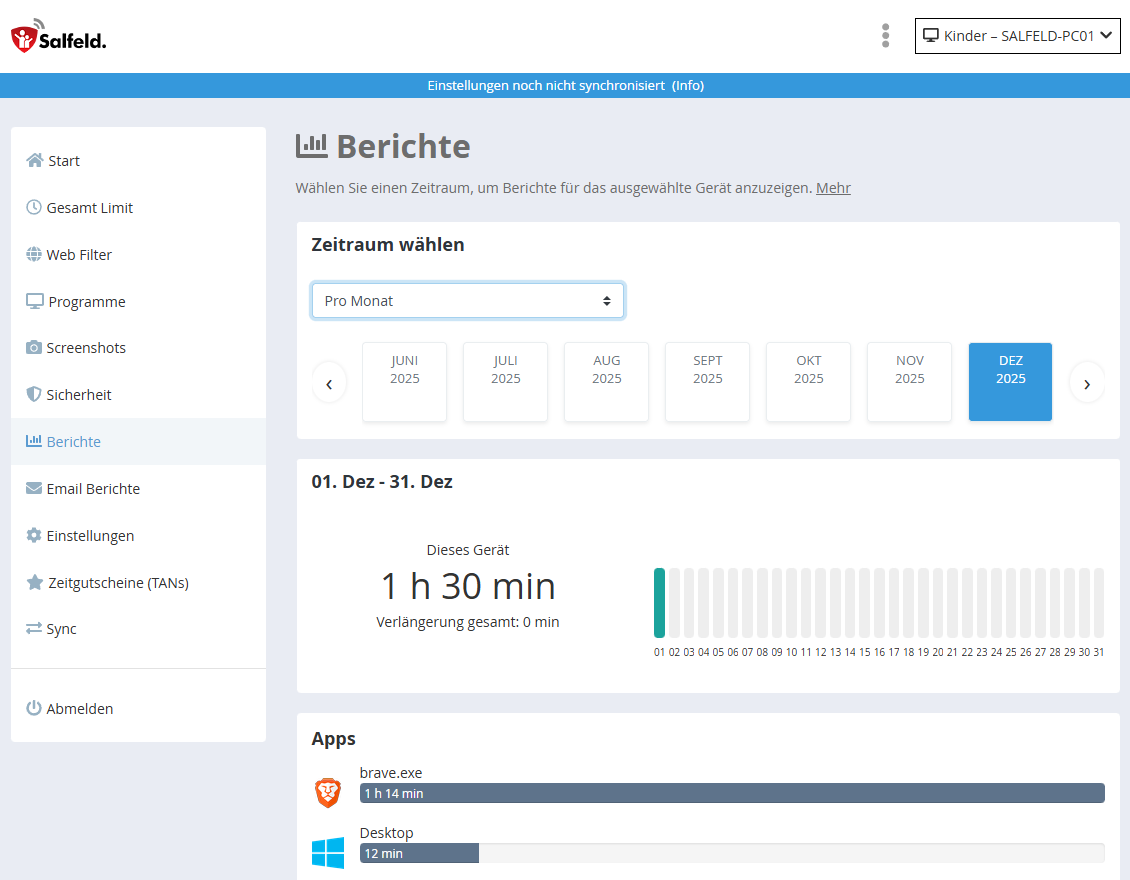This screenshot has height=880, width=1130.
Task: Follow the Mehr link
Action: 833,188
